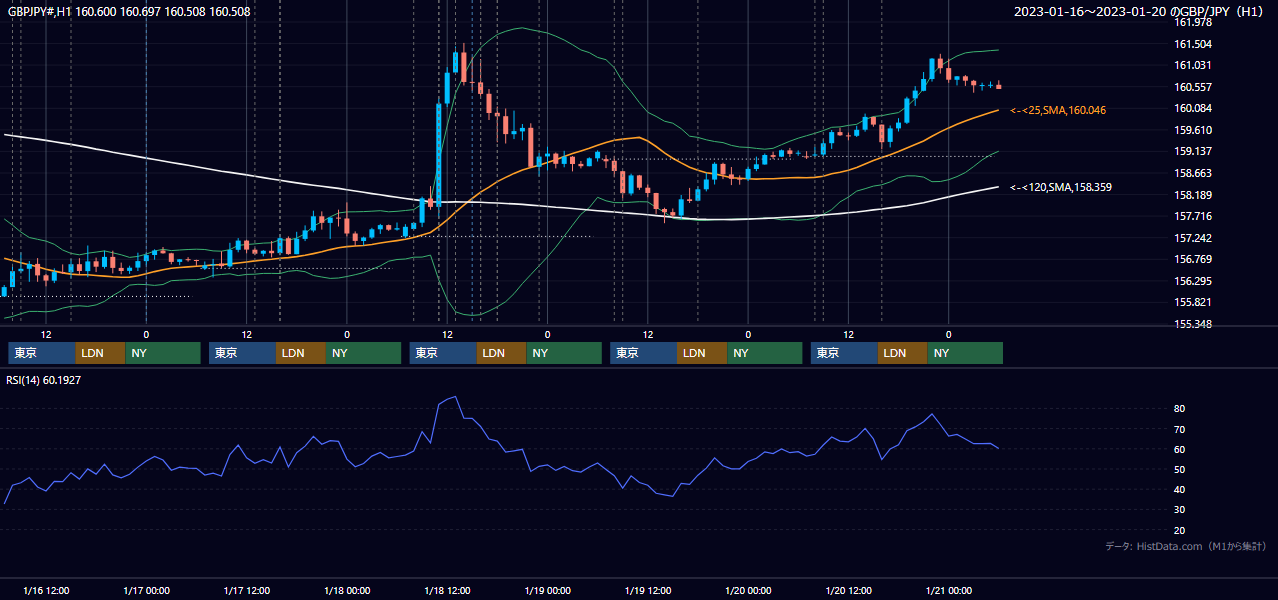Screen dimensions: 1278x600
Task: Click price axis label 155.821
Action: [x=1193, y=302]
